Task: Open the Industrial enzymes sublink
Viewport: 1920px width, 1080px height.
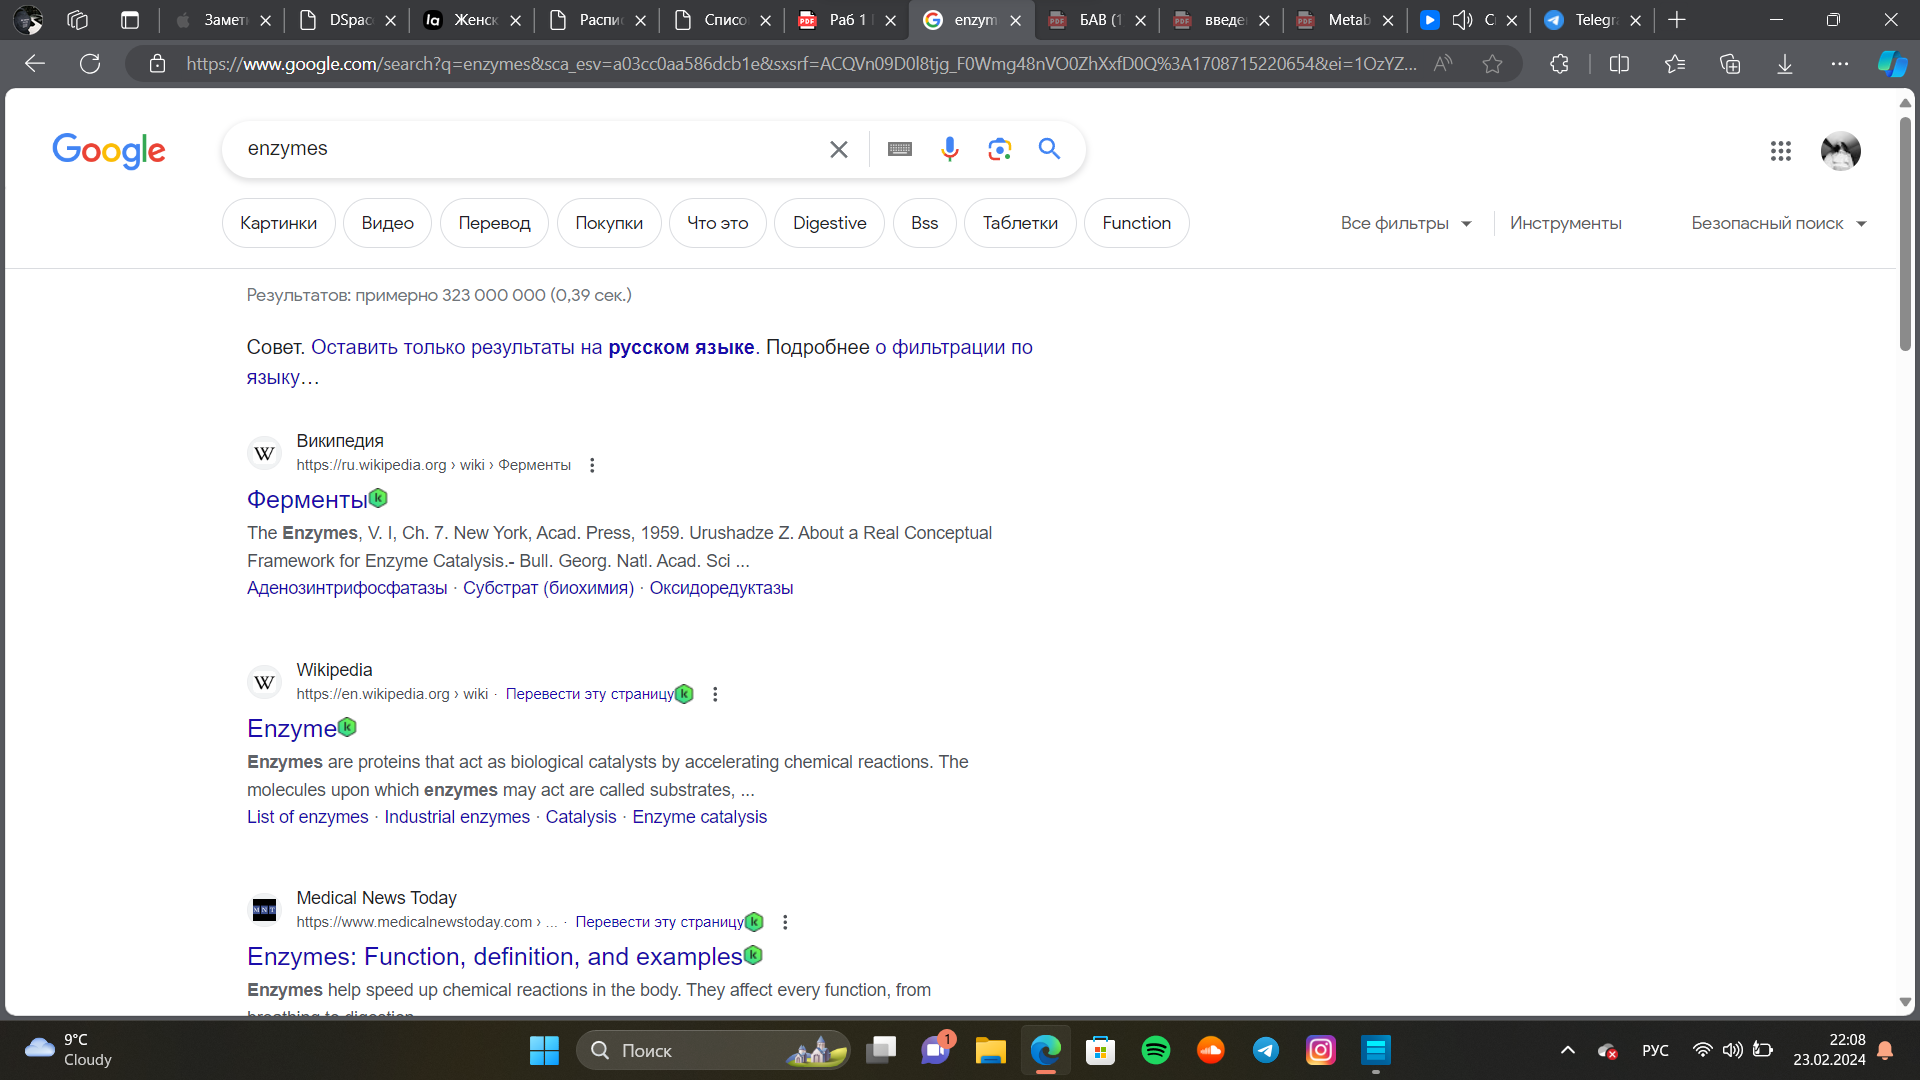Action: [457, 817]
